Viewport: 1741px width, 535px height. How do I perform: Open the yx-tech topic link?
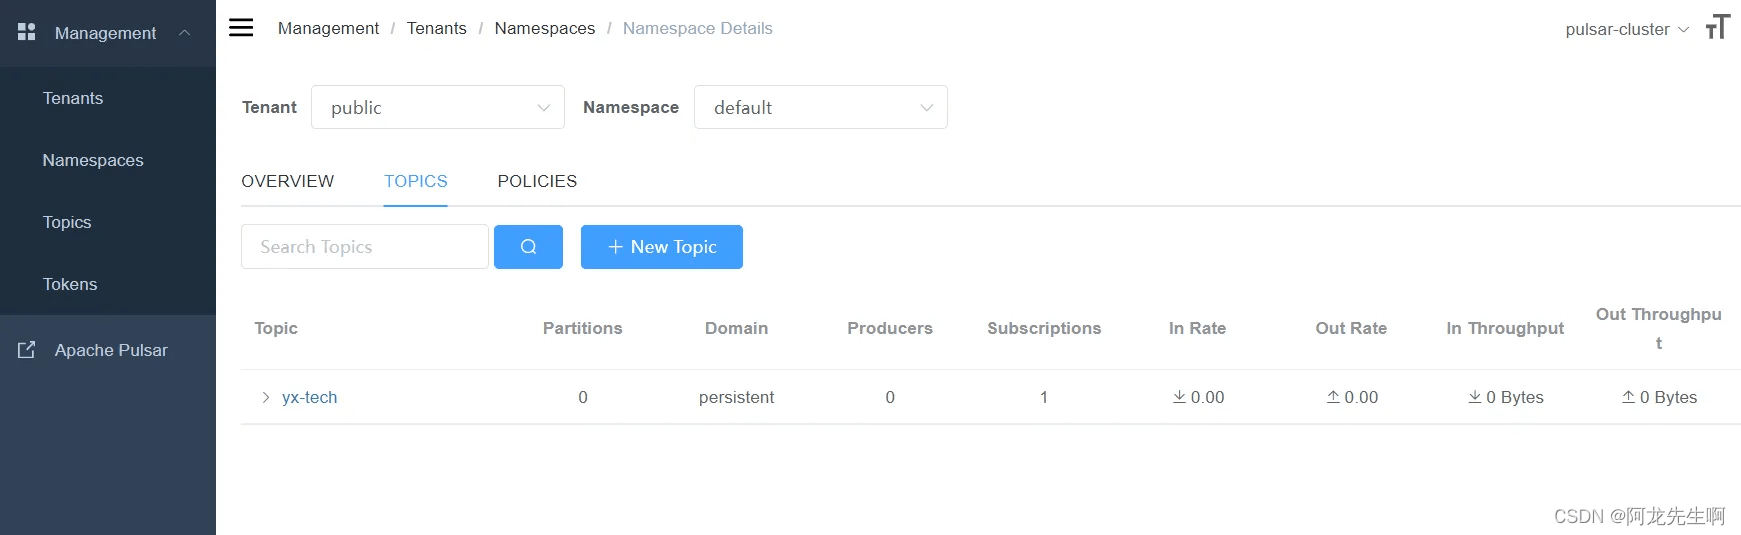(x=310, y=397)
